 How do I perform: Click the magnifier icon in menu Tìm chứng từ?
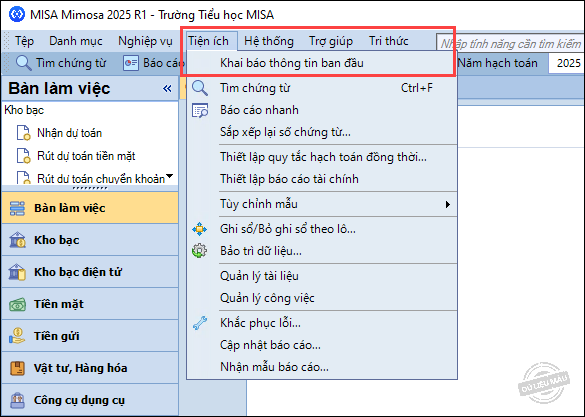pyautogui.click(x=200, y=88)
